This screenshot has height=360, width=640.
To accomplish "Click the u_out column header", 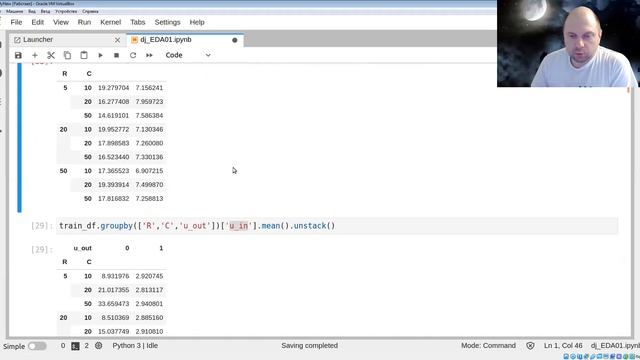I will 82,248.
